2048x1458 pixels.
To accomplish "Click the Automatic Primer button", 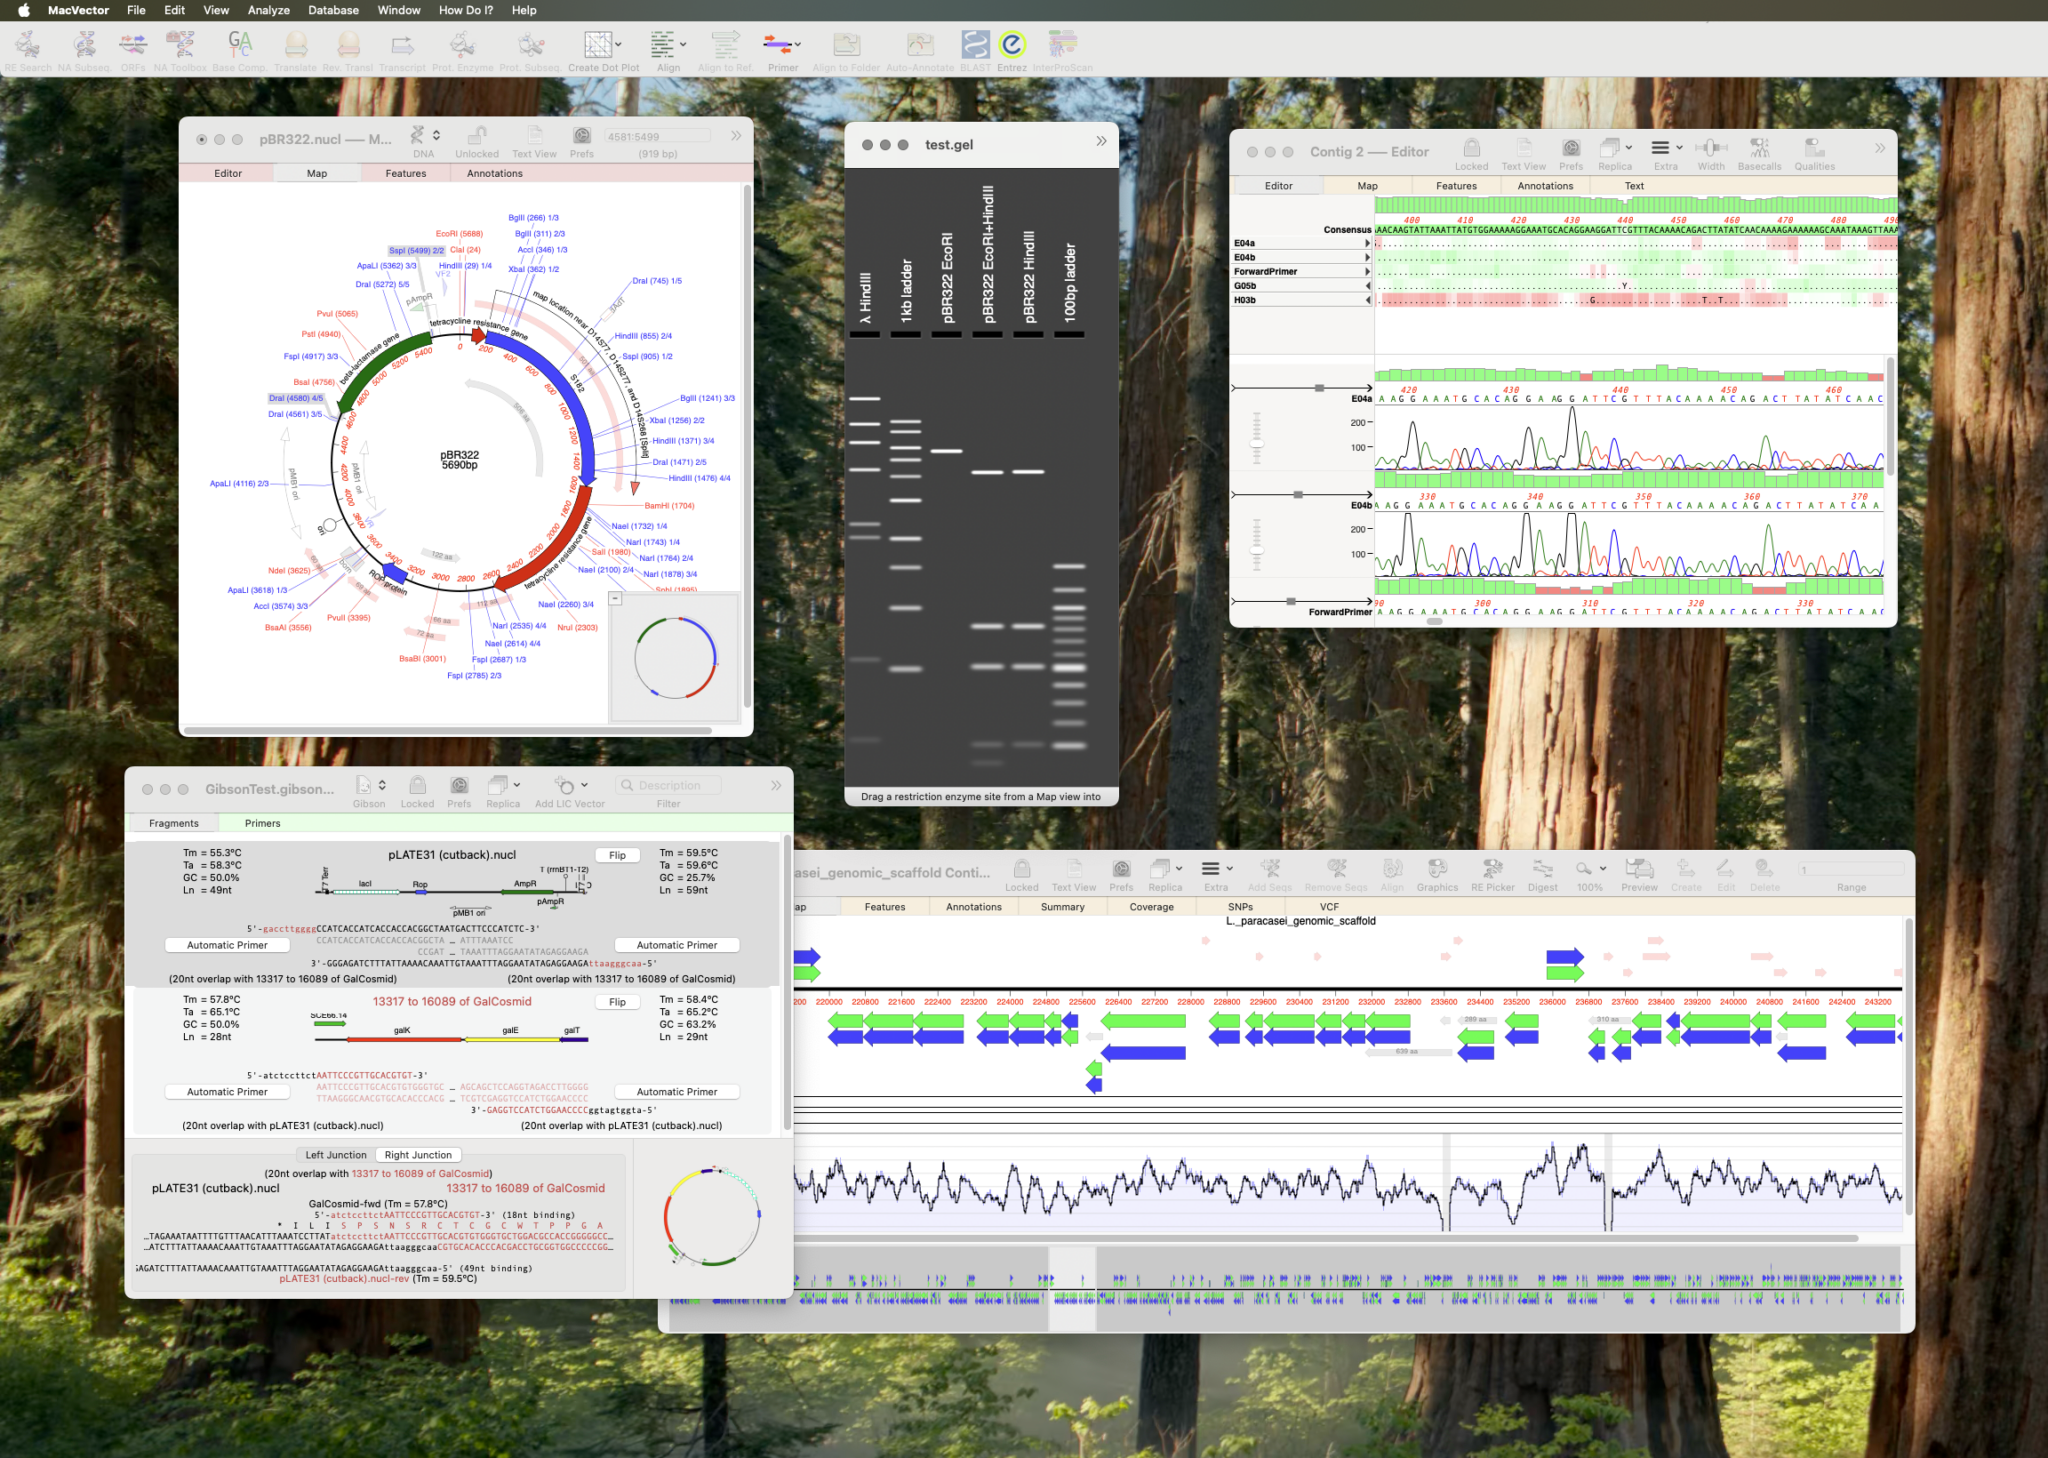I will tap(227, 944).
